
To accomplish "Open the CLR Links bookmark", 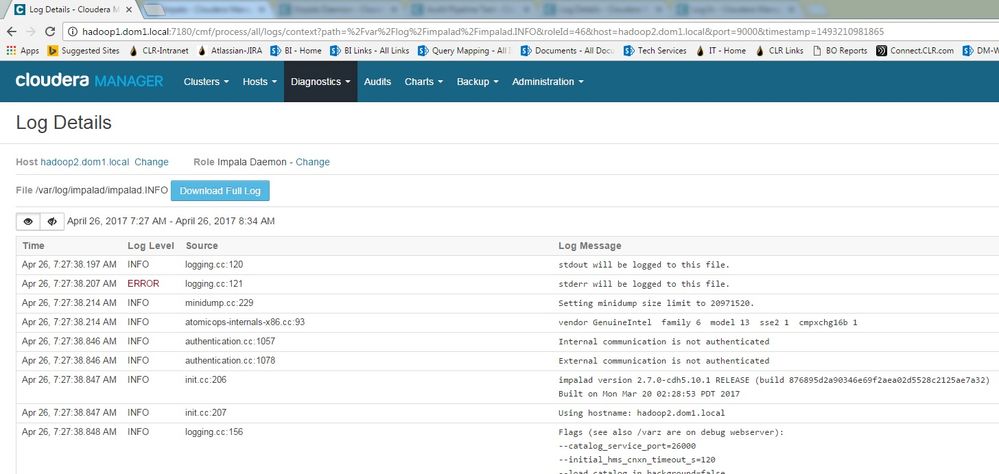I will (x=779, y=50).
